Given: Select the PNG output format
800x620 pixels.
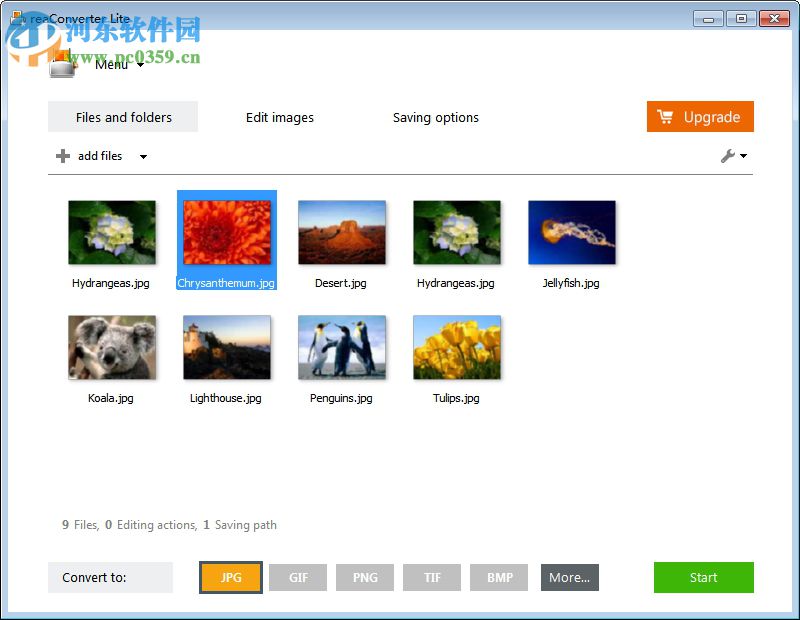Looking at the screenshot, I should pos(364,577).
